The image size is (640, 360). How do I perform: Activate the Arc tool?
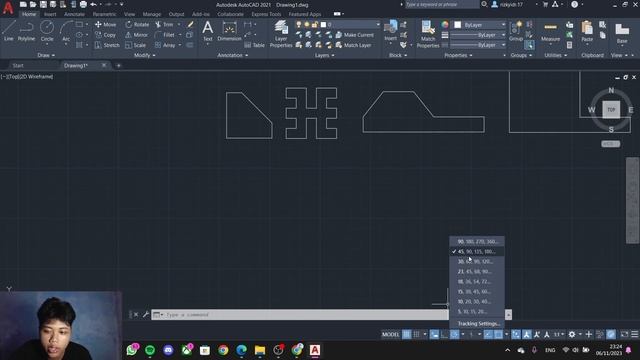pyautogui.click(x=66, y=31)
